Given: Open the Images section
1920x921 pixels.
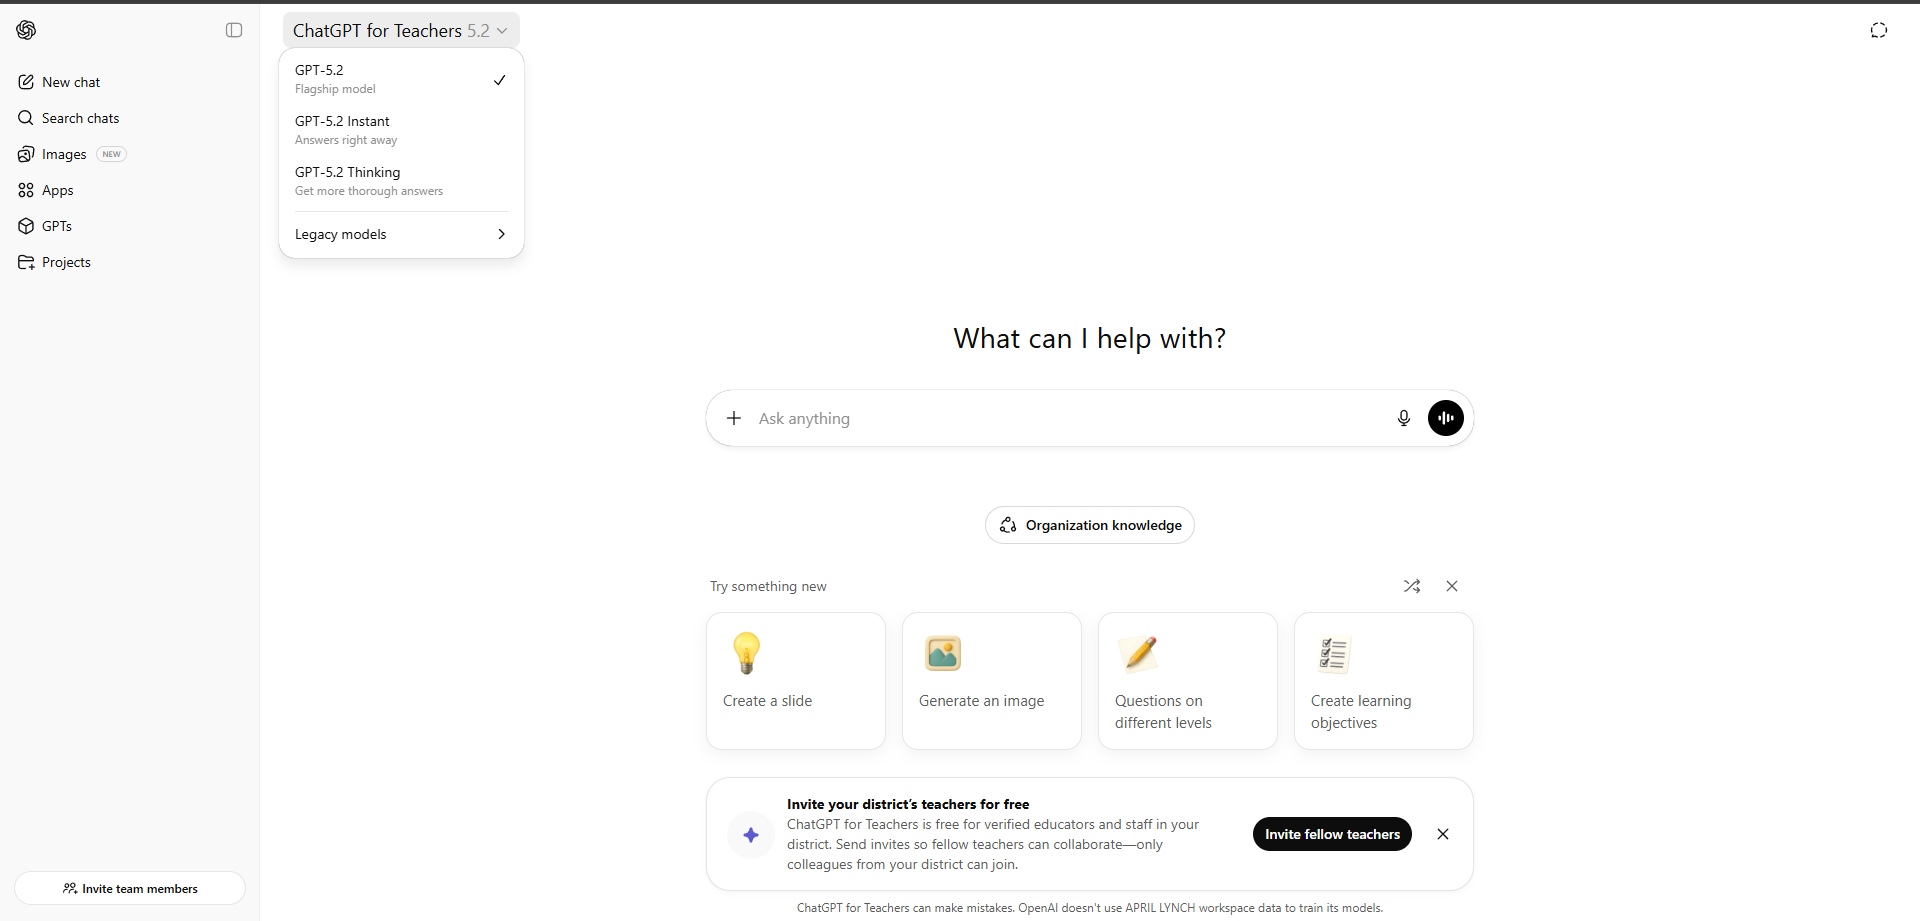Looking at the screenshot, I should (x=64, y=154).
